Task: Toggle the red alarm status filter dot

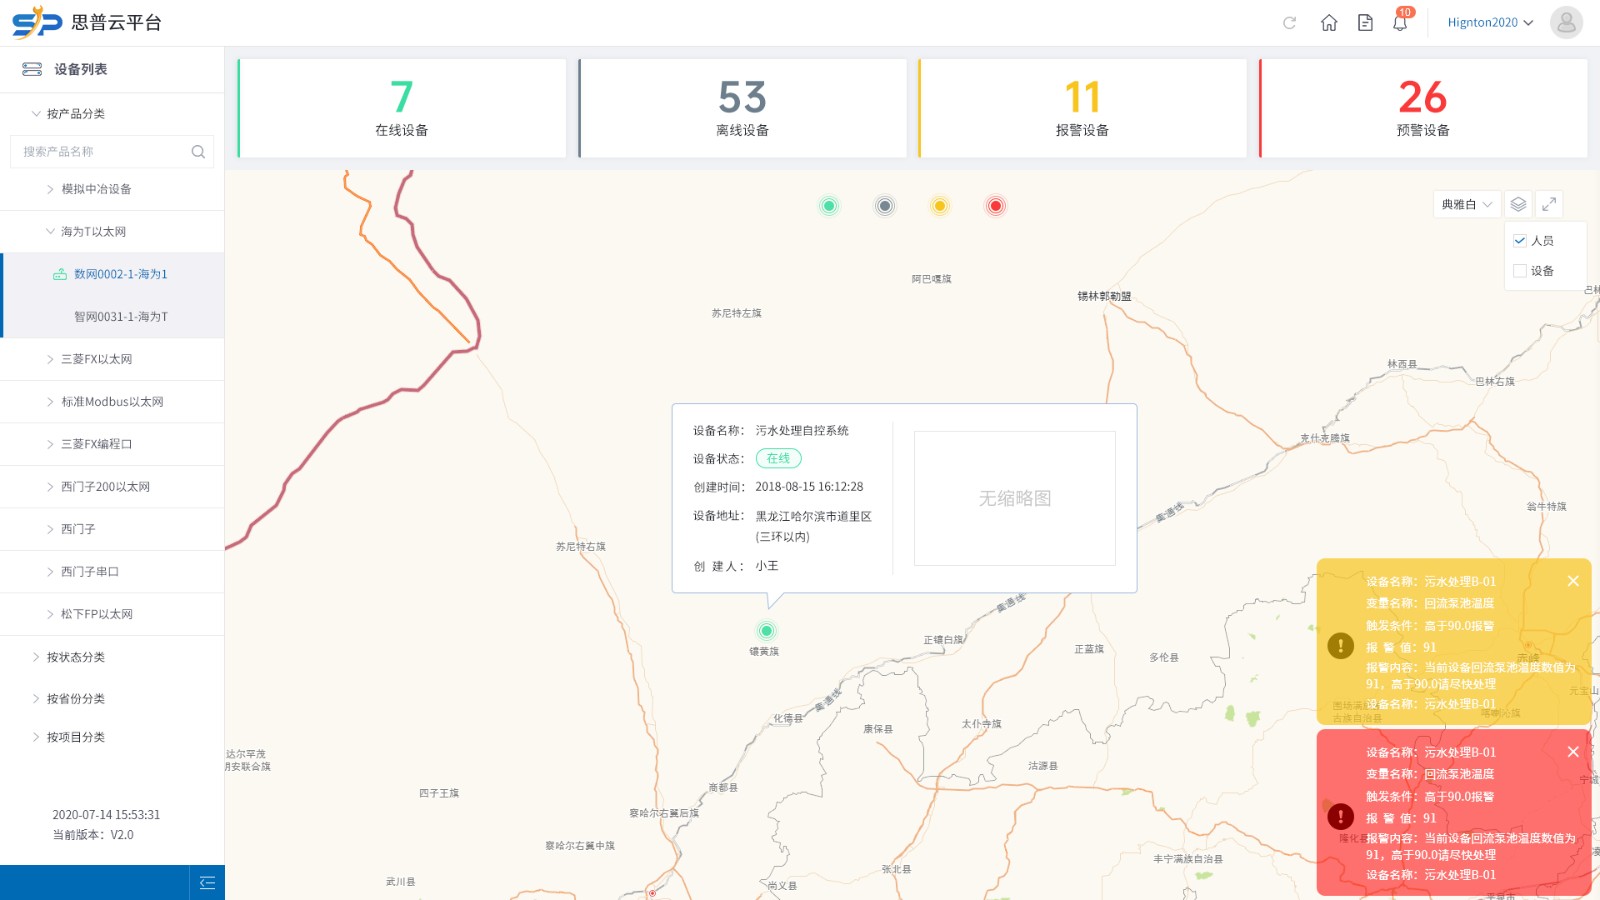Action: (x=995, y=206)
